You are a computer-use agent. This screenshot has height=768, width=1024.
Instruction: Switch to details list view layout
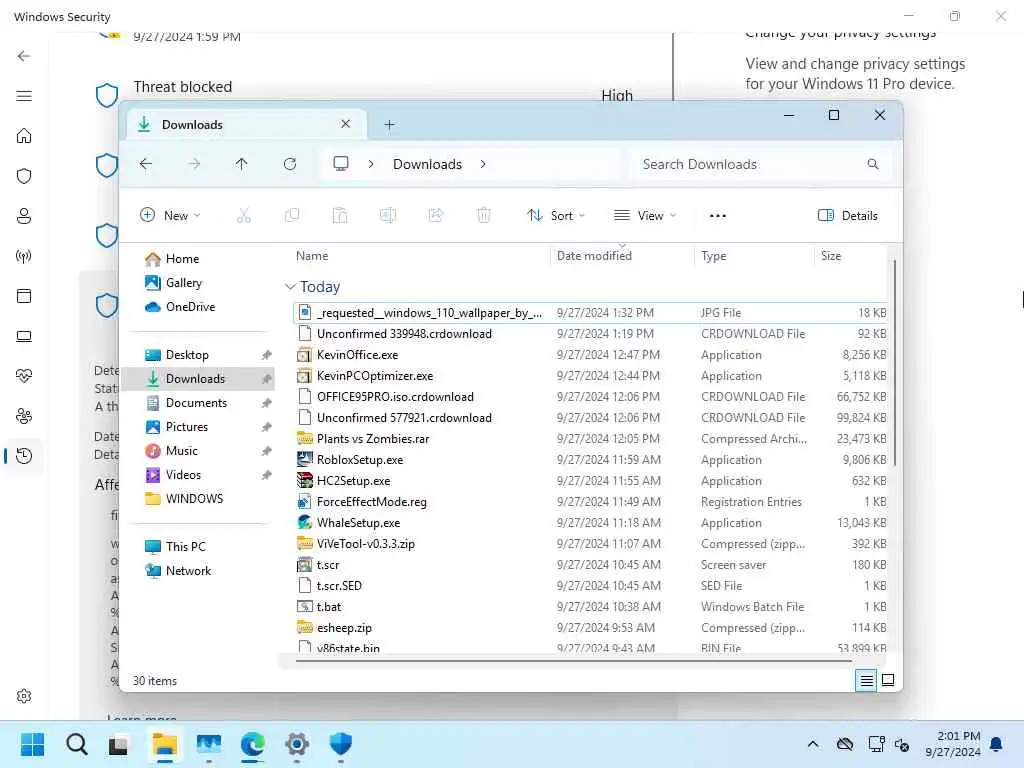[866, 680]
